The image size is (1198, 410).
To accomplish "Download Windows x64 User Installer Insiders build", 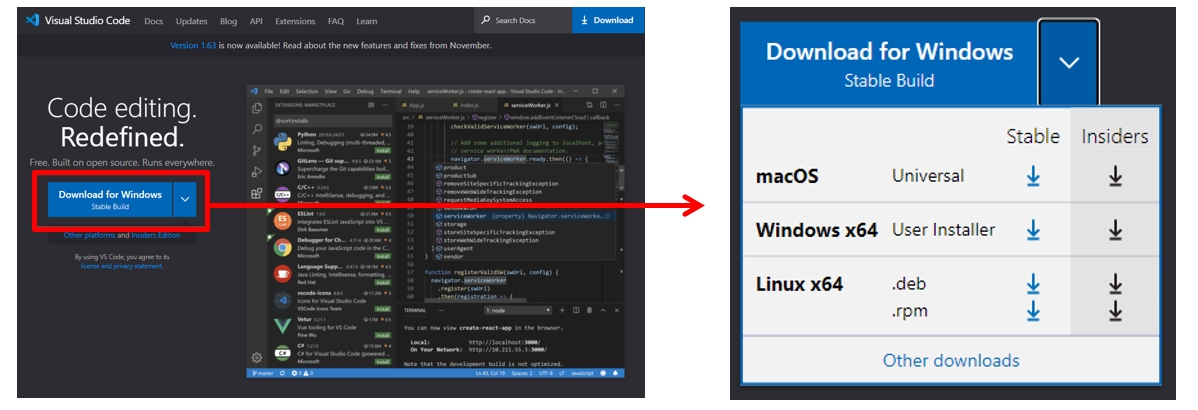I will [1115, 229].
